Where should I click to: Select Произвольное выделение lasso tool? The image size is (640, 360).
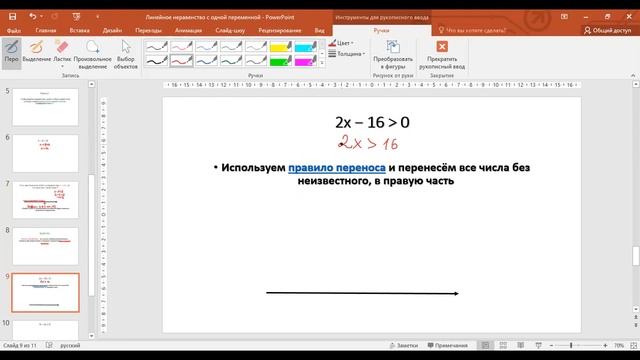[93, 54]
